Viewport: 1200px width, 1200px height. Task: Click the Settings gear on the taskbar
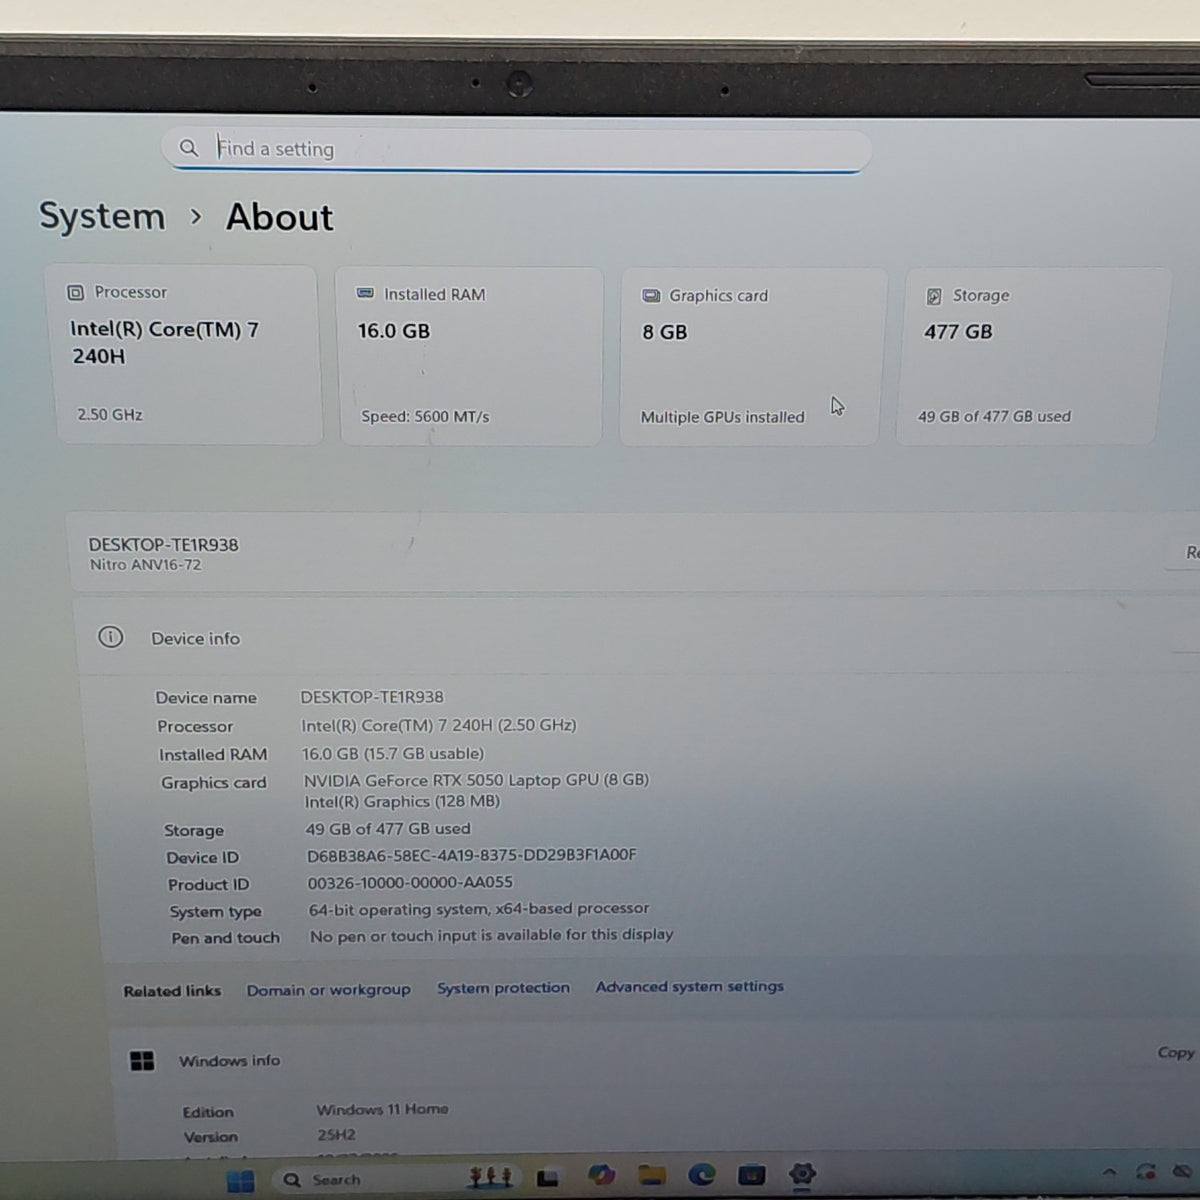point(802,1173)
